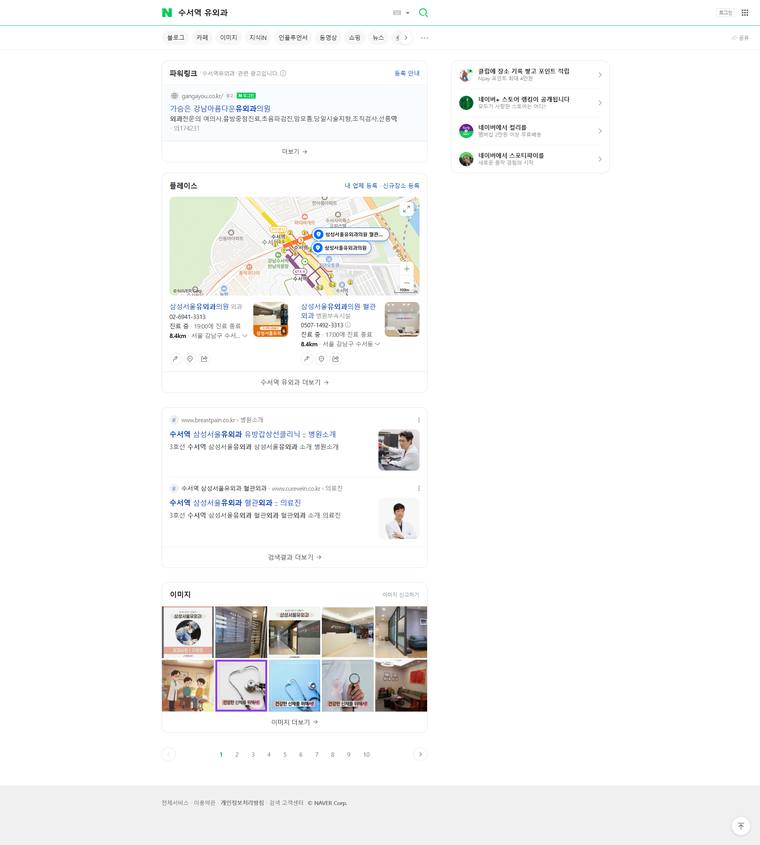The image size is (760, 845).
Task: Open the 신규장소 등록 link
Action: pos(401,185)
